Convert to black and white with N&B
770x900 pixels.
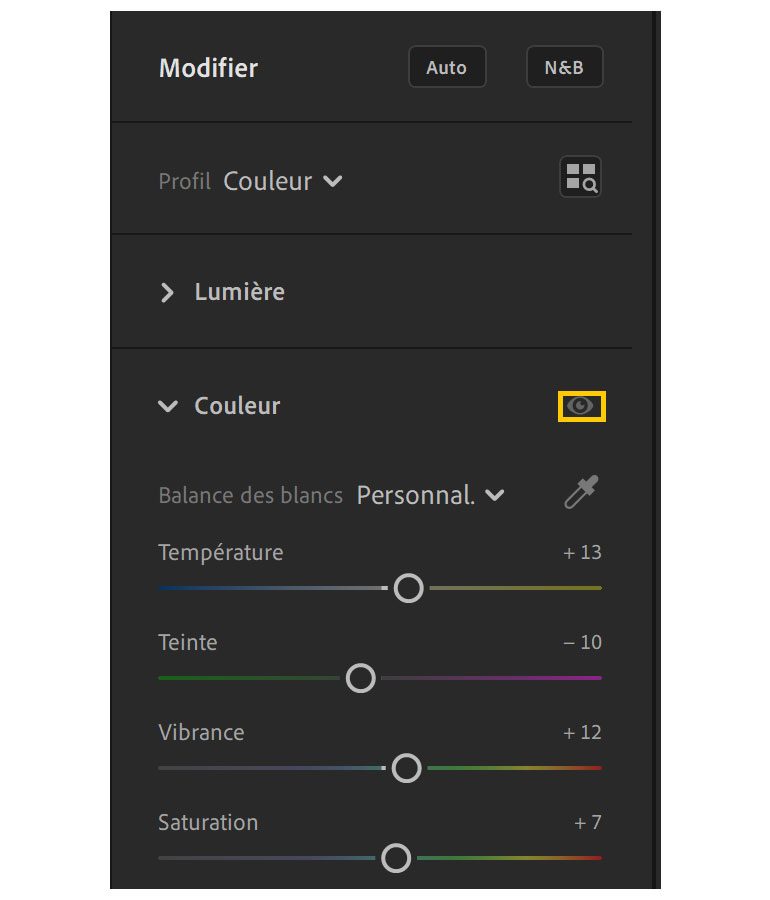tap(564, 68)
